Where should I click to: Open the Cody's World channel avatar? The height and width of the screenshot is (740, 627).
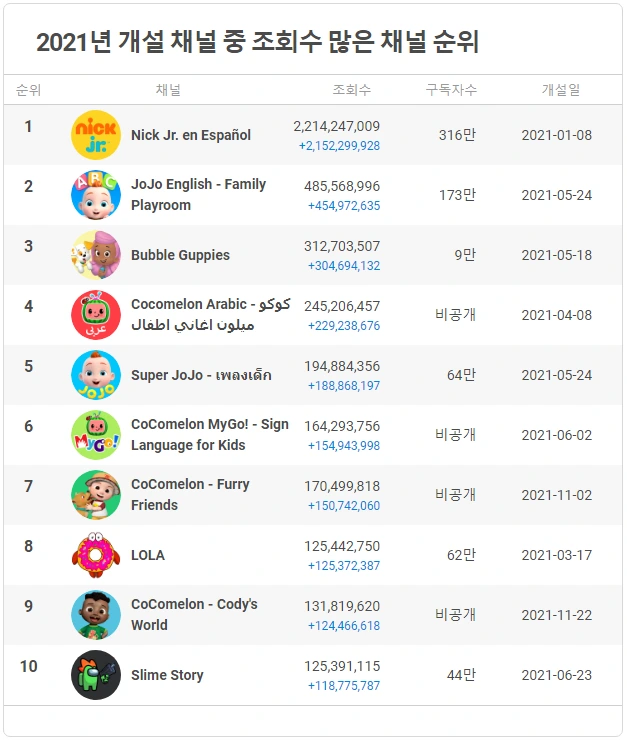pos(96,614)
